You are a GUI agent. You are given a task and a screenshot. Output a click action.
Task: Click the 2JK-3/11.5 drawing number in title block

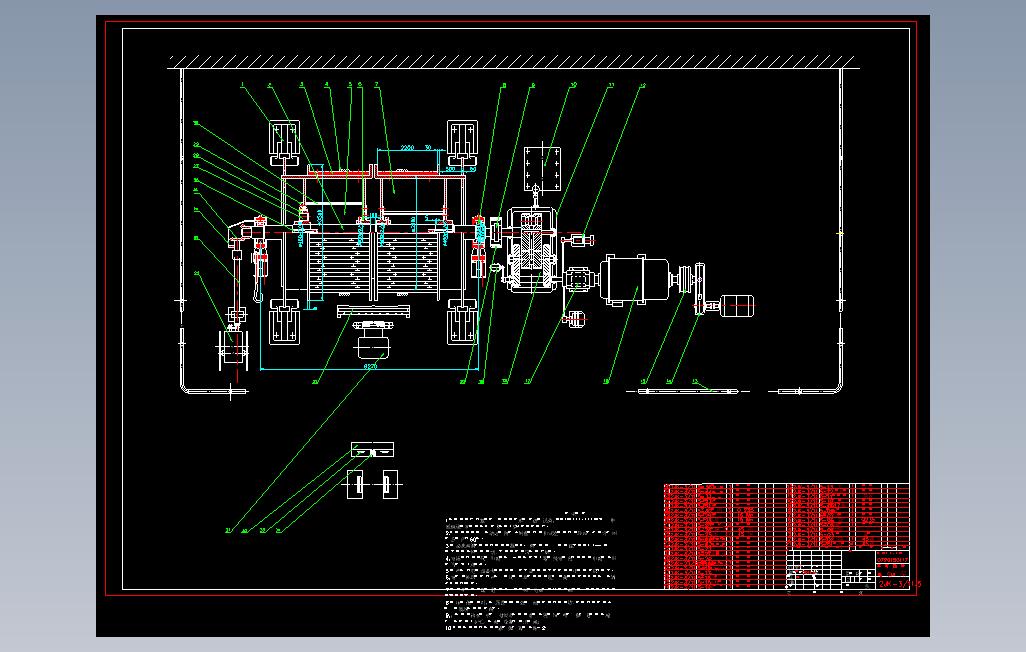pos(899,584)
